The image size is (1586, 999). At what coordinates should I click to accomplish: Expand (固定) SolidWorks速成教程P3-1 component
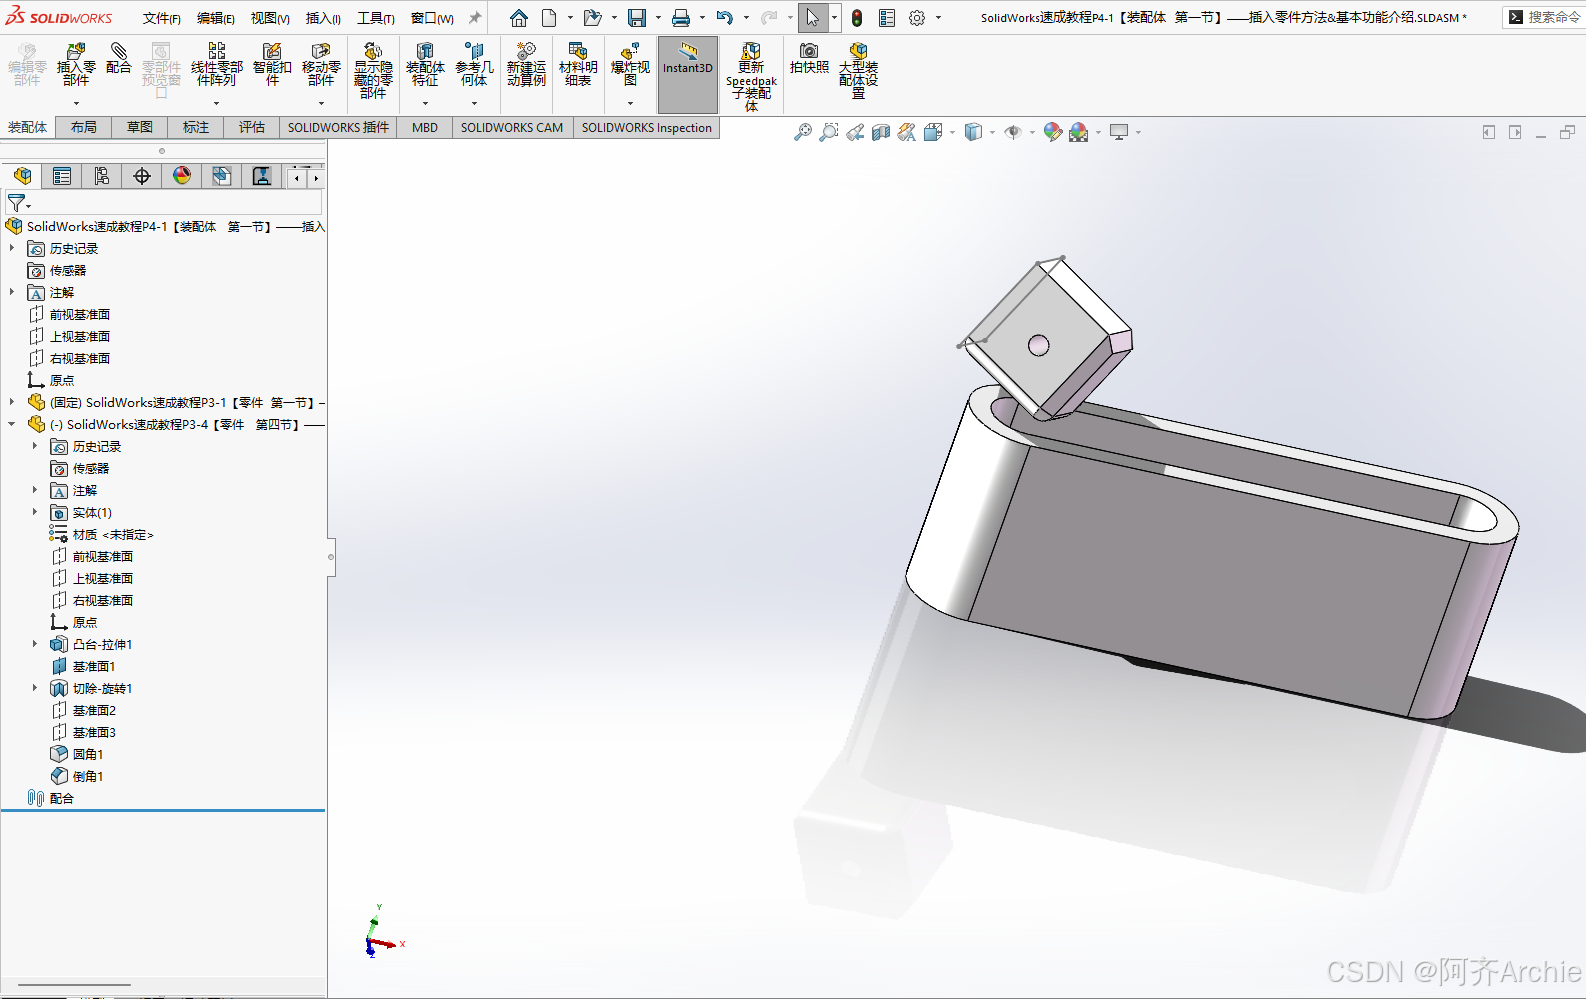pyautogui.click(x=12, y=402)
